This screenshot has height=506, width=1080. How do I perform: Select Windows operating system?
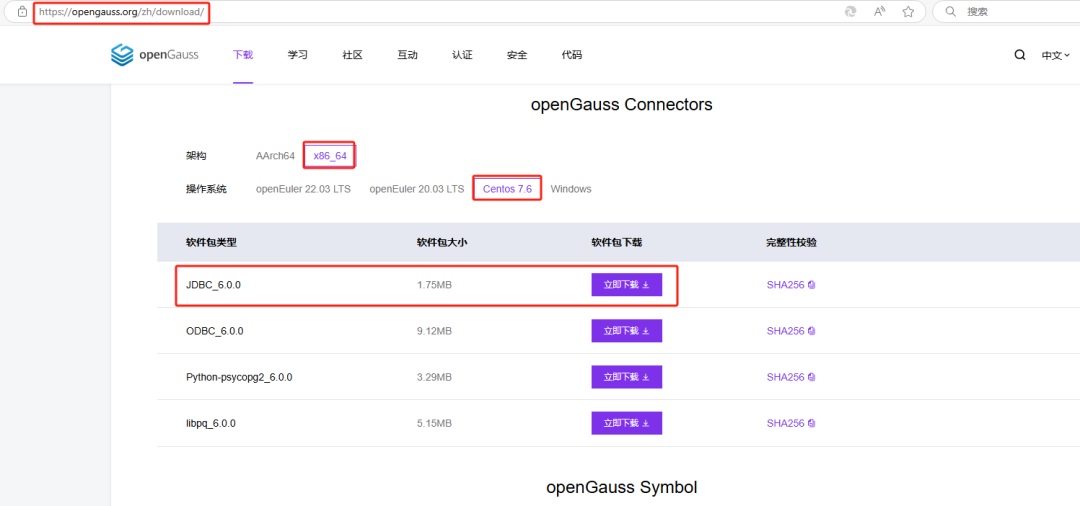571,189
